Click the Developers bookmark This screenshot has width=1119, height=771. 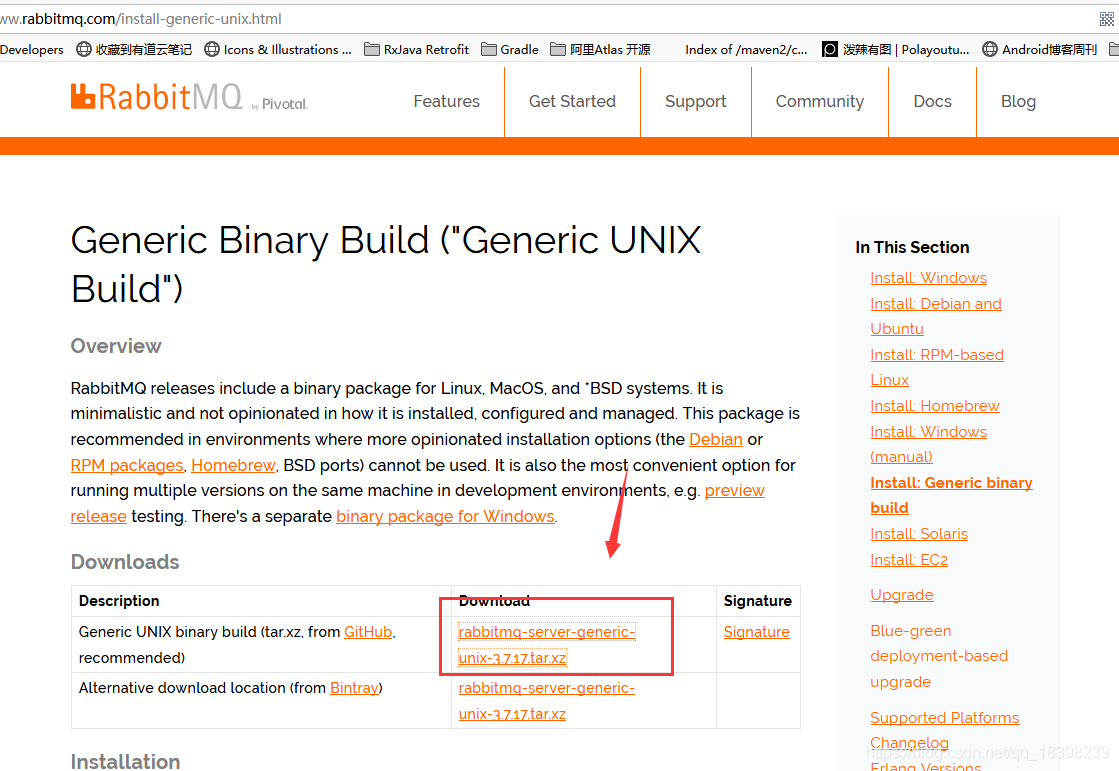pyautogui.click(x=32, y=48)
